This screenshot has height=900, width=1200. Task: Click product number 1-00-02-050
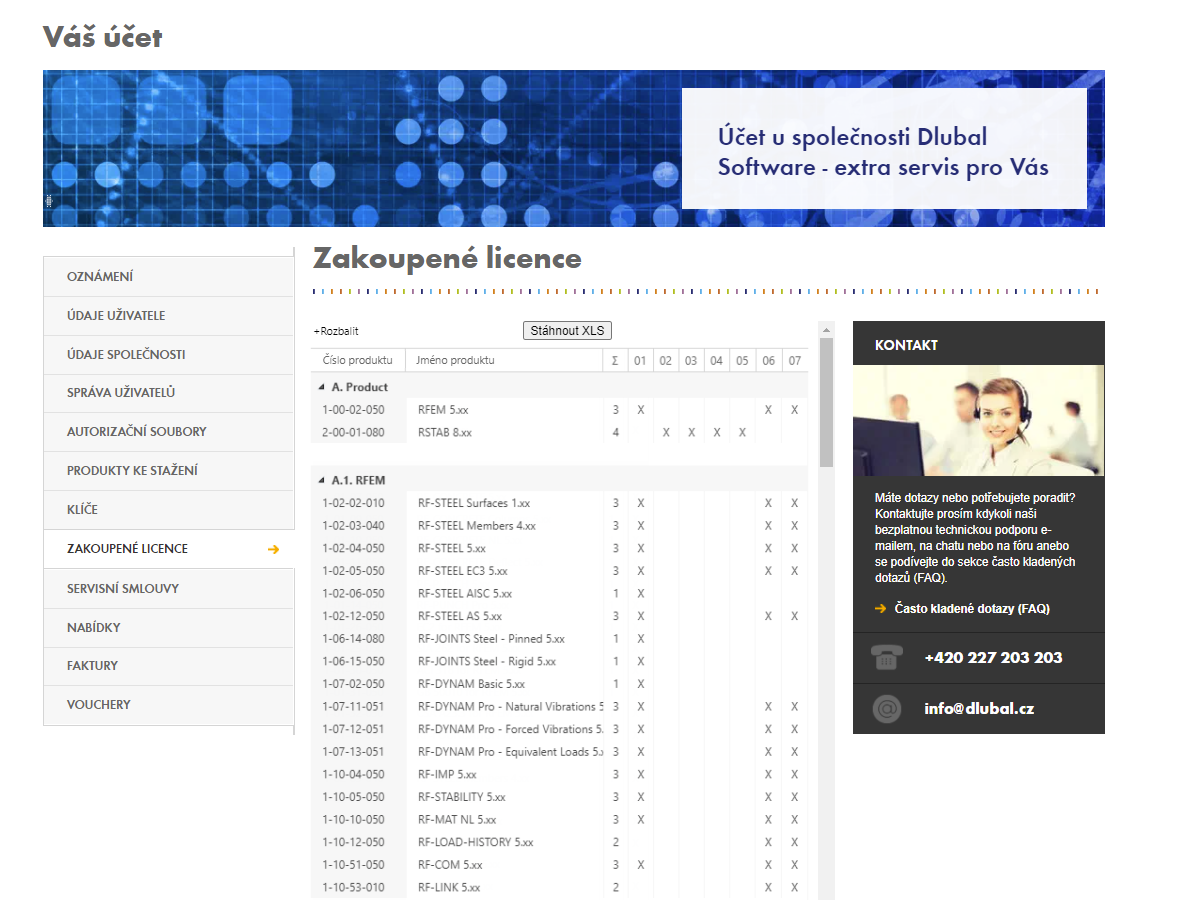point(353,410)
